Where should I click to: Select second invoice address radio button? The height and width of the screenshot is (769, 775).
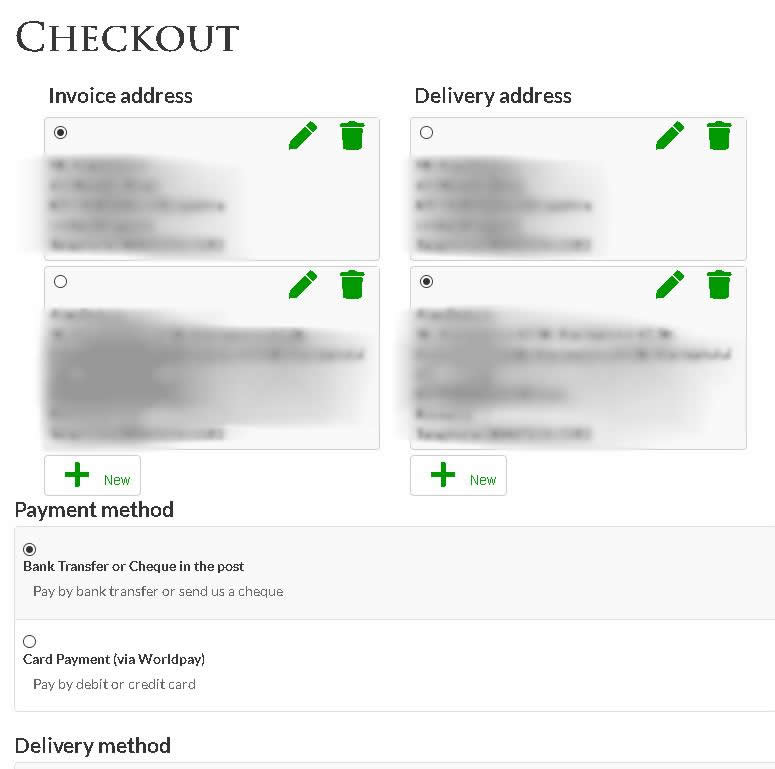[x=61, y=282]
